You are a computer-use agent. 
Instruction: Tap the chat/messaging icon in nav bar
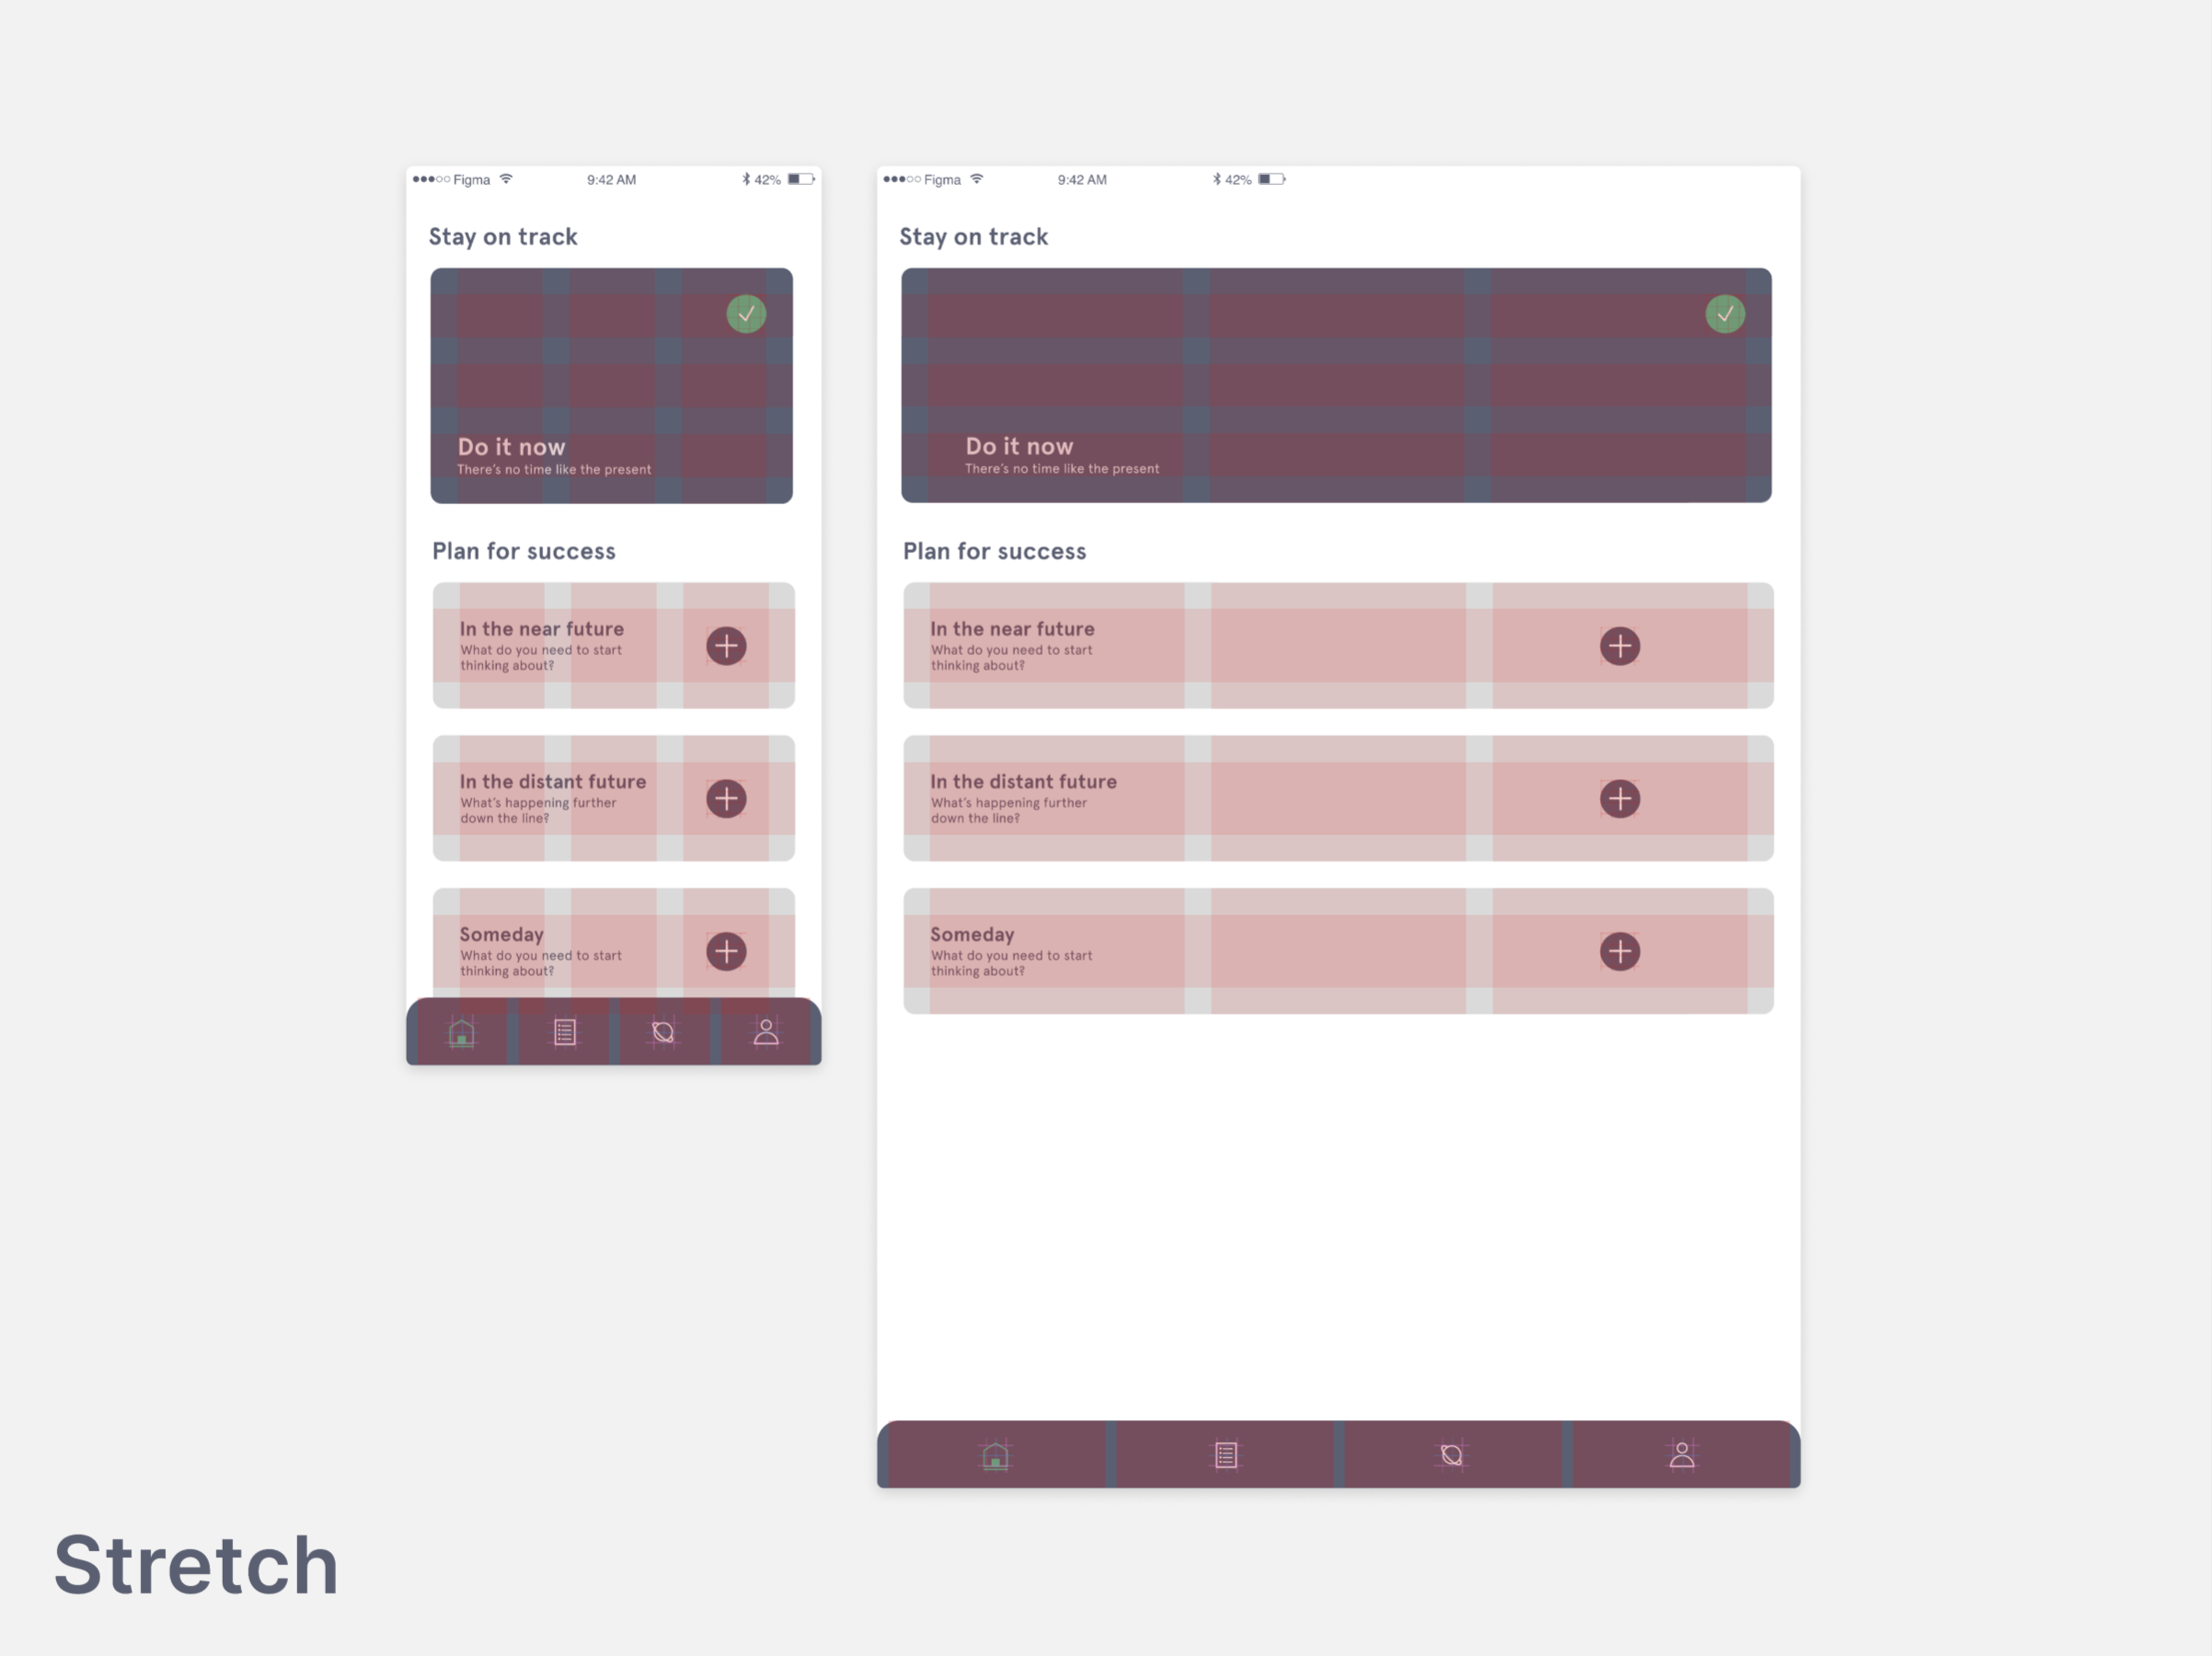tap(664, 1029)
